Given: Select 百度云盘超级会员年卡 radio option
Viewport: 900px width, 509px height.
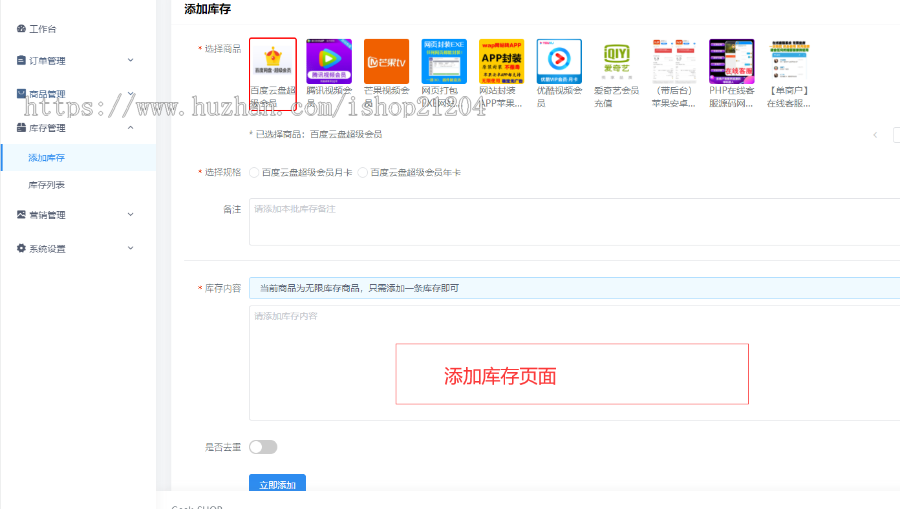Looking at the screenshot, I should click(x=363, y=173).
